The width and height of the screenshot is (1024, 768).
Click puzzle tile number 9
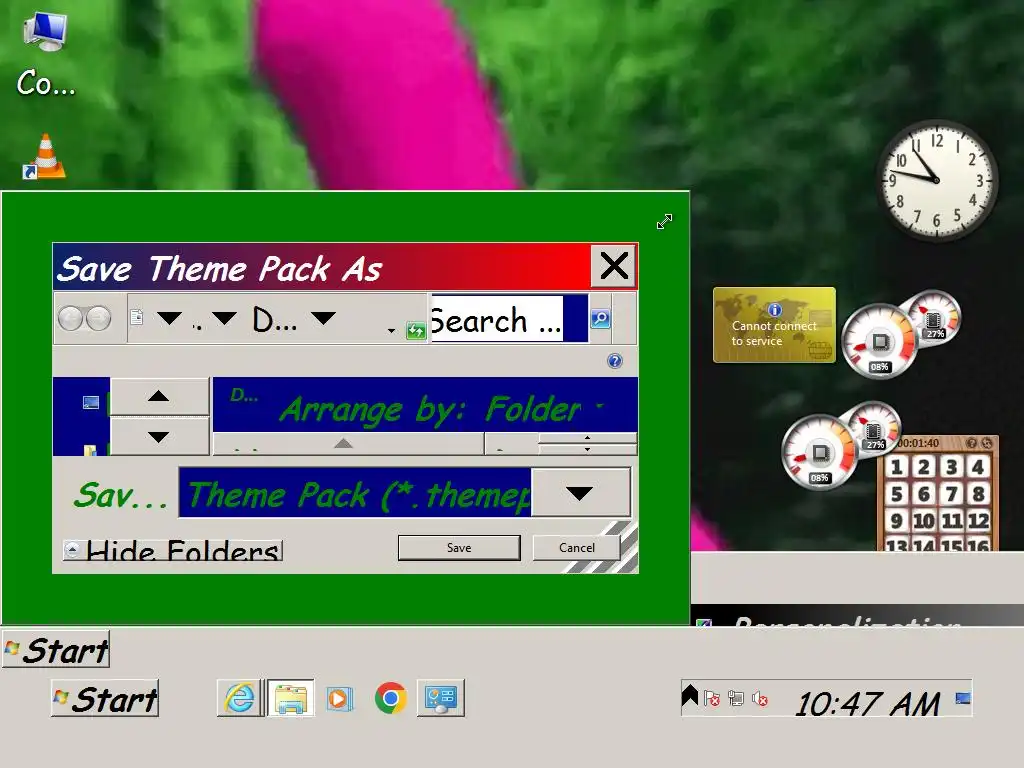tap(897, 520)
